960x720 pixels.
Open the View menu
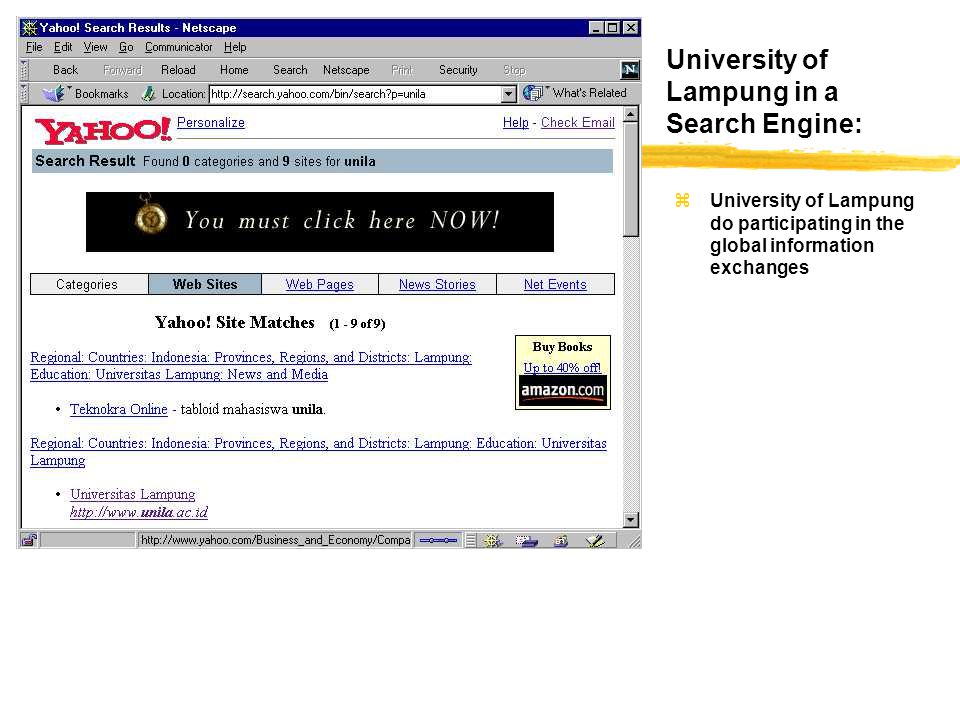tap(95, 47)
